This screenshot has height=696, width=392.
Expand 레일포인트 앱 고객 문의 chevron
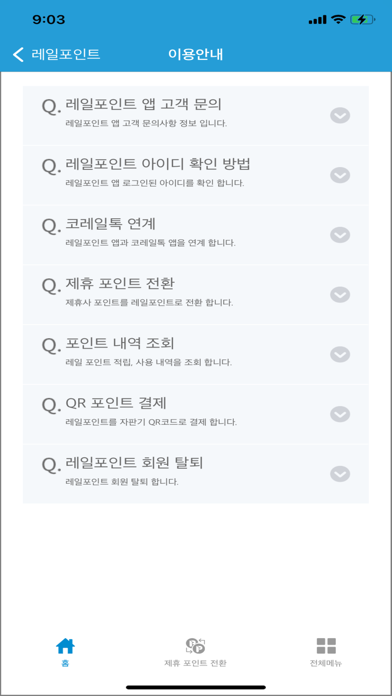pyautogui.click(x=340, y=115)
